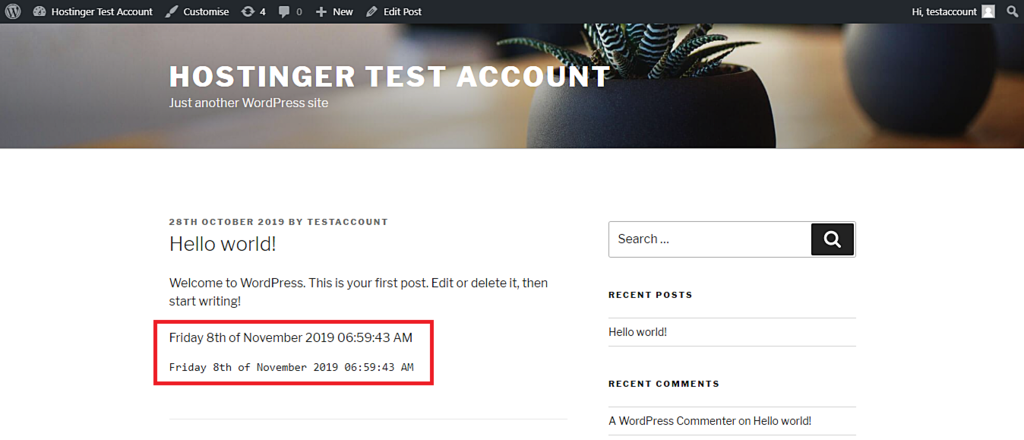1024x440 pixels.
Task: Click the HOSTINGER TEST ACCOUNT site title
Action: pos(390,77)
